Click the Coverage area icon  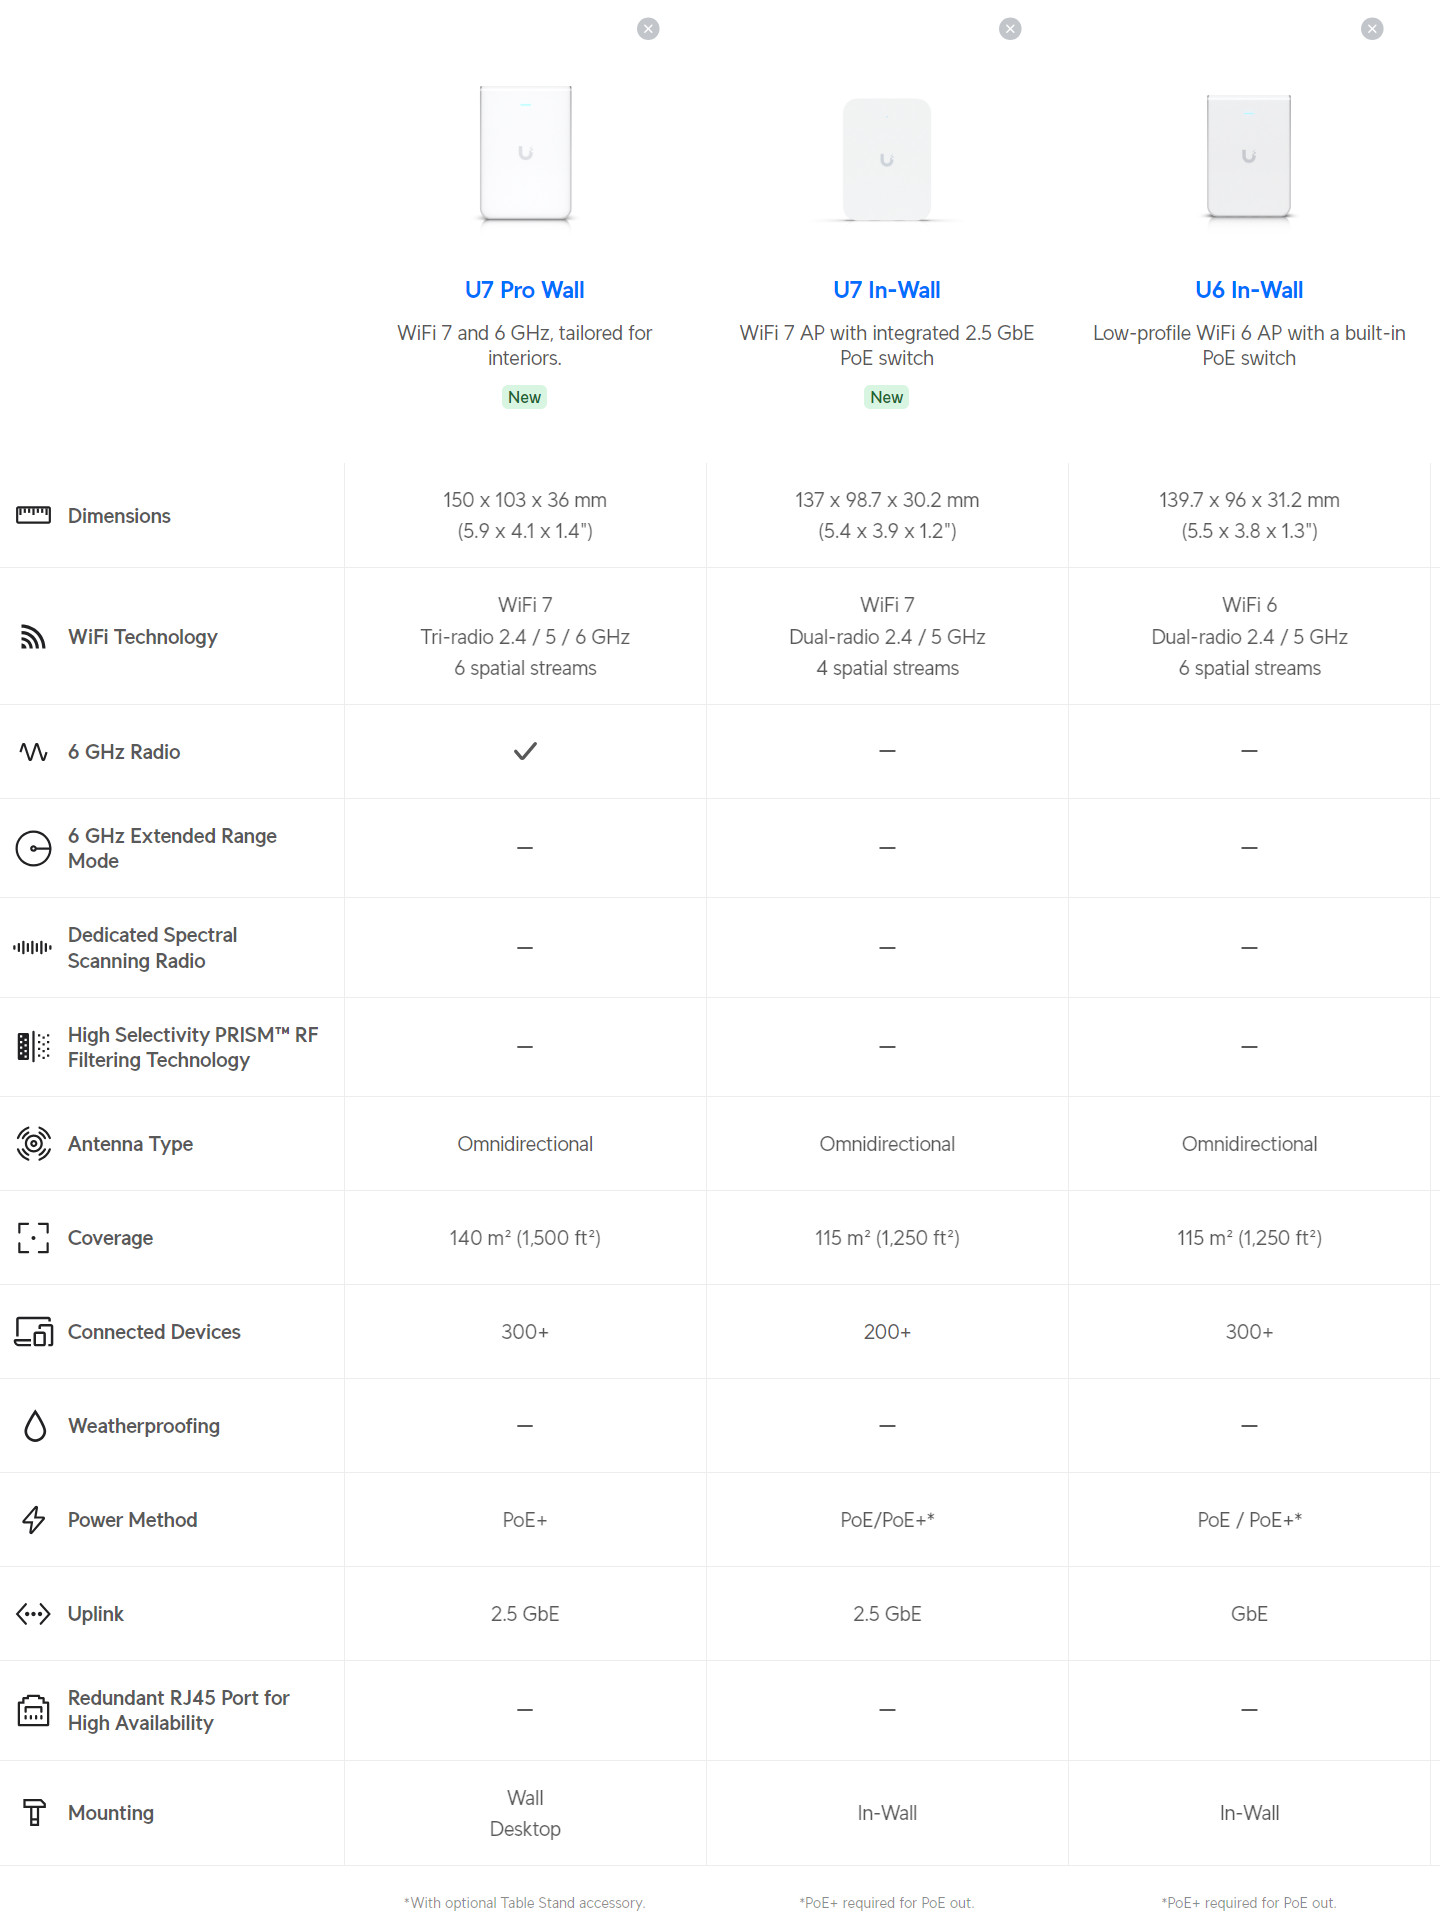[x=33, y=1238]
